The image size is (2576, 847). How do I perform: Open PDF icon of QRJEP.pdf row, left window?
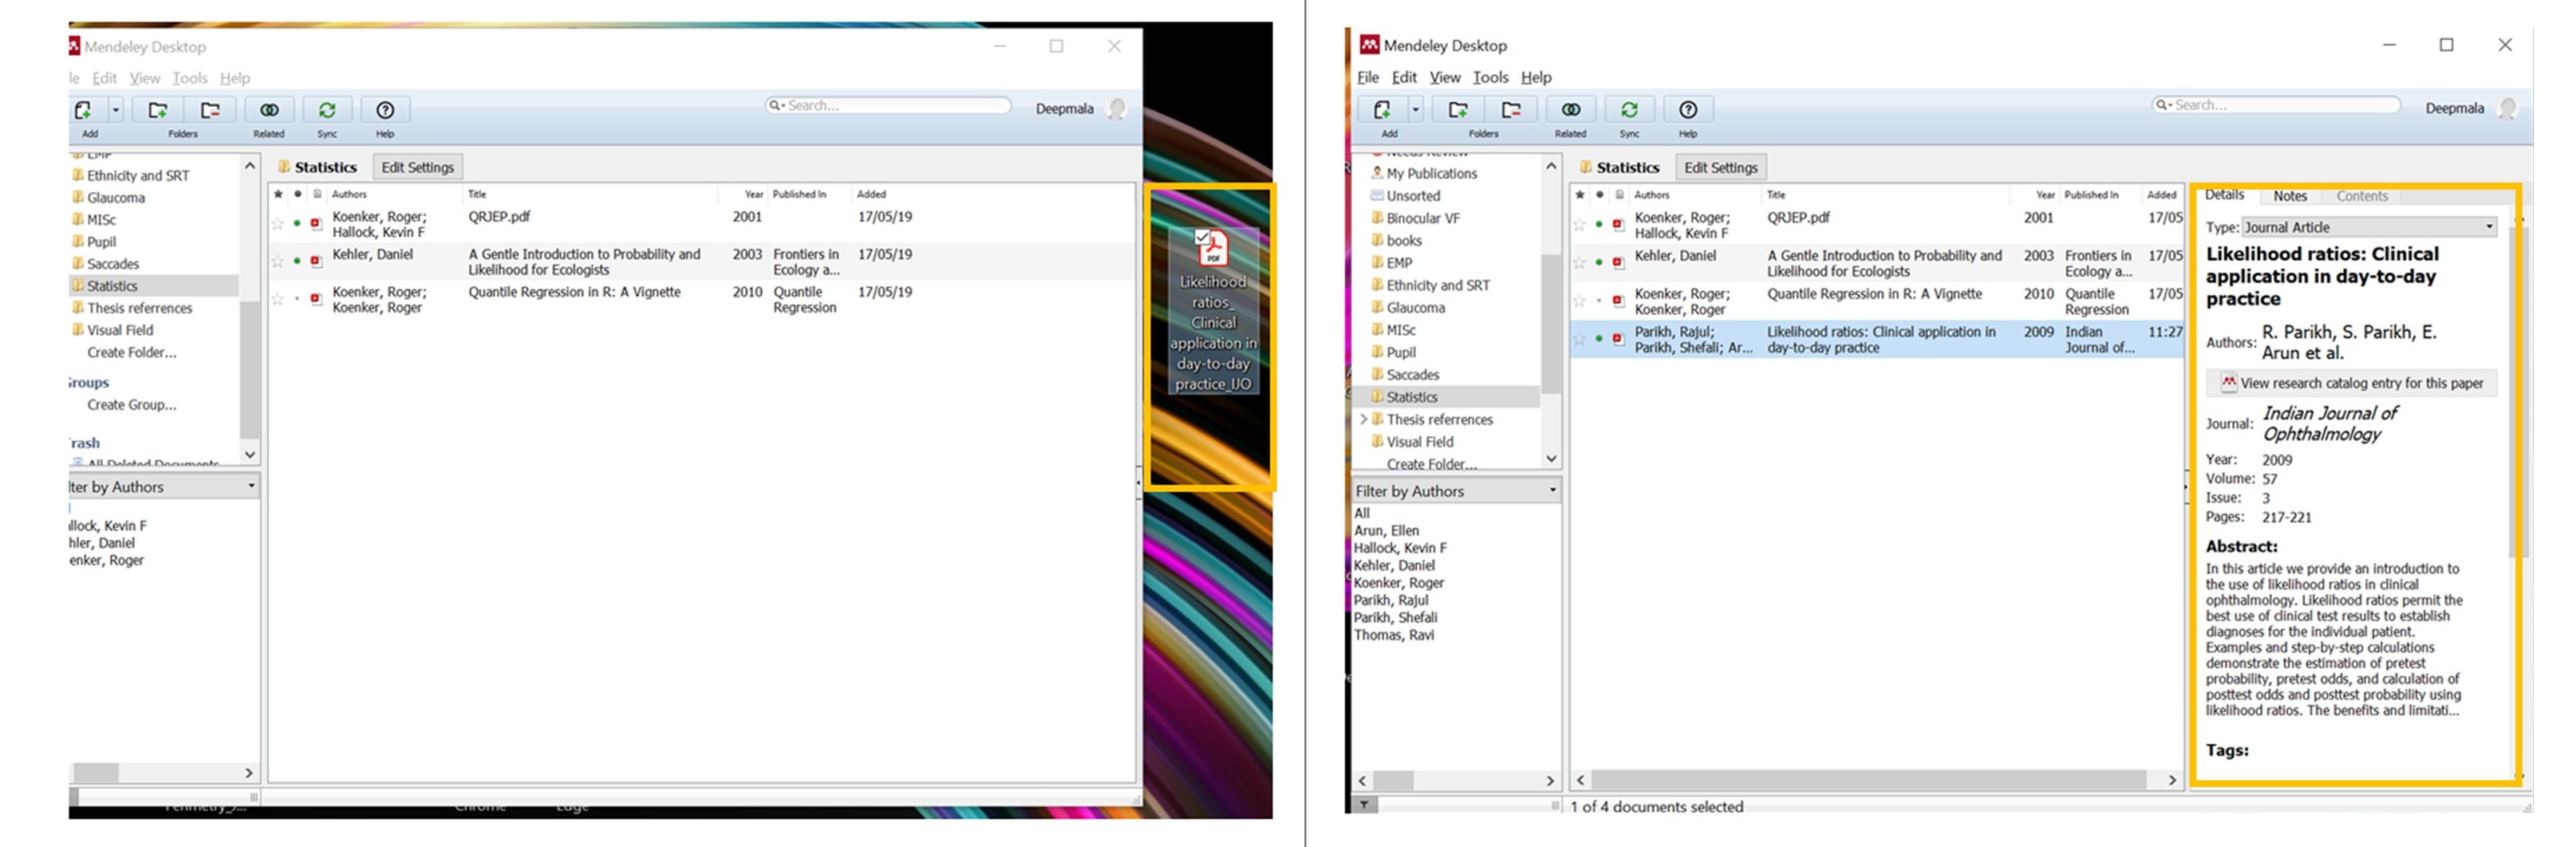pos(316,223)
